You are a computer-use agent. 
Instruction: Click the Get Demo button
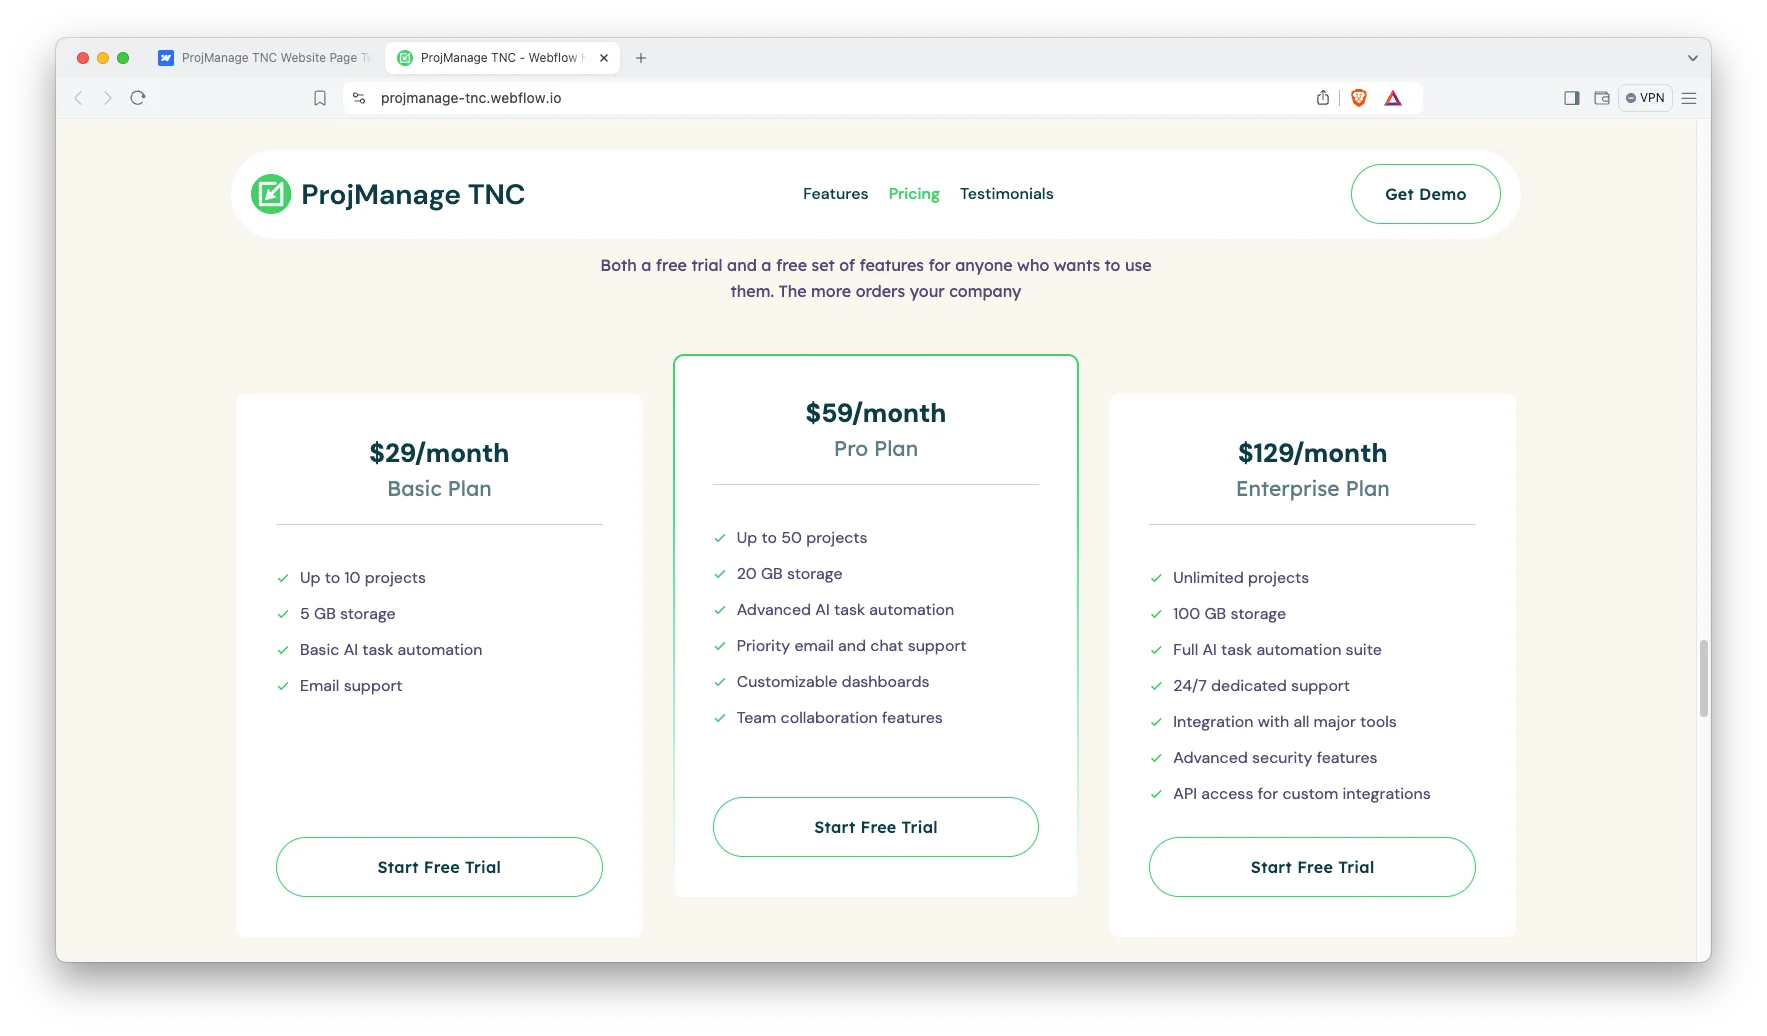click(1425, 194)
